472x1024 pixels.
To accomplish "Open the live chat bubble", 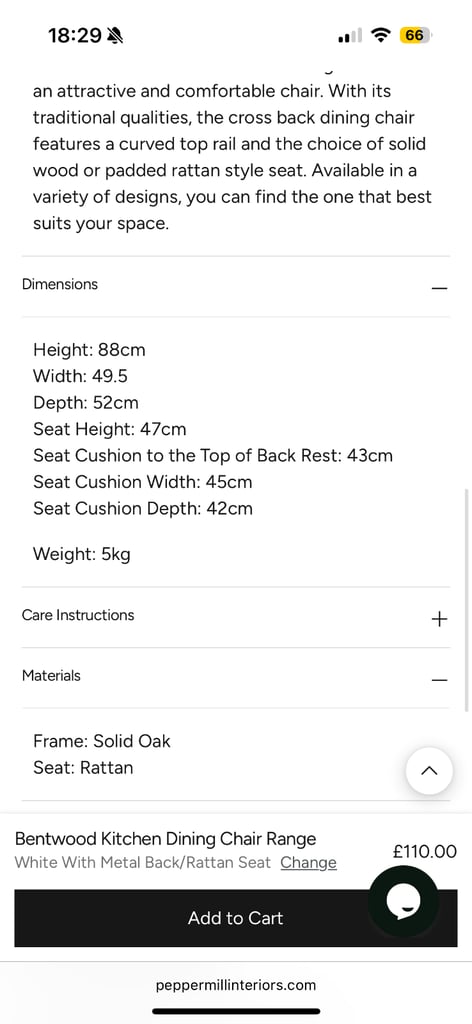I will point(402,901).
